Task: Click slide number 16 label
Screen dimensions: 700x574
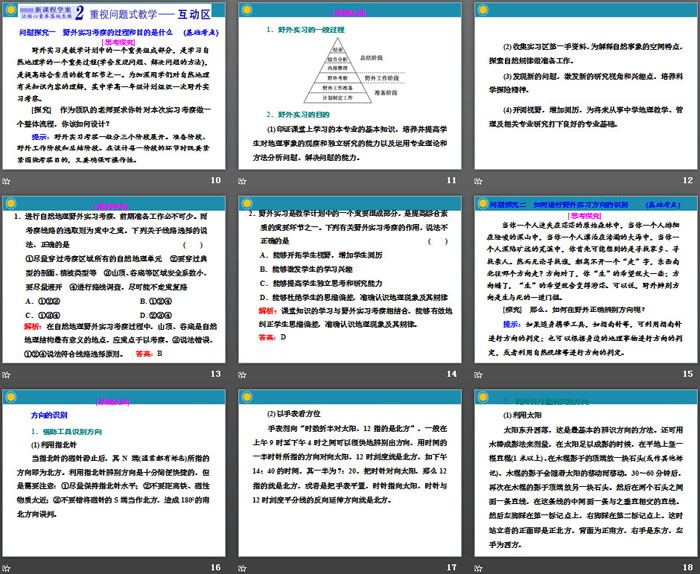Action: pos(216,567)
